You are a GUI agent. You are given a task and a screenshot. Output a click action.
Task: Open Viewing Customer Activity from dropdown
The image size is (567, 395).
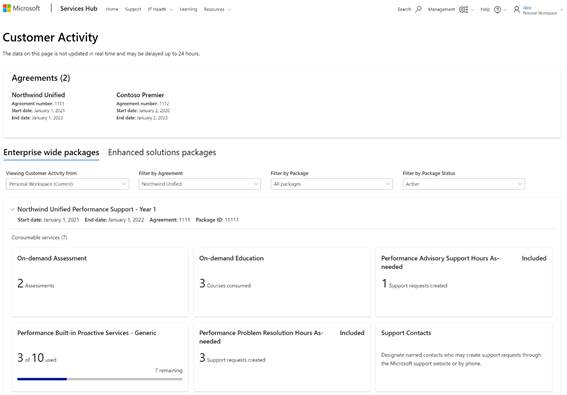pos(67,184)
